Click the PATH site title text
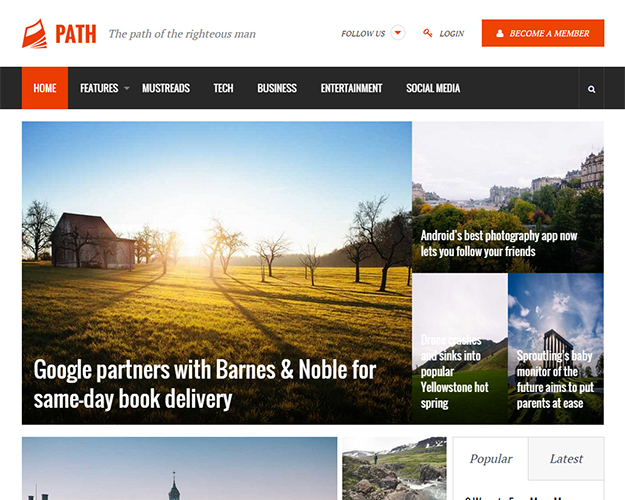Screen dimensions: 625x500 click(76, 34)
